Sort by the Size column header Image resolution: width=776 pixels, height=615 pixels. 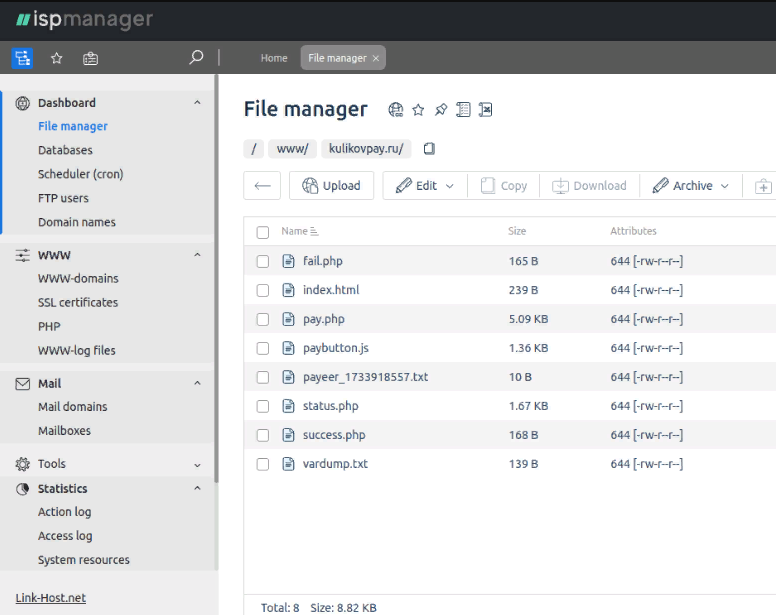point(517,231)
